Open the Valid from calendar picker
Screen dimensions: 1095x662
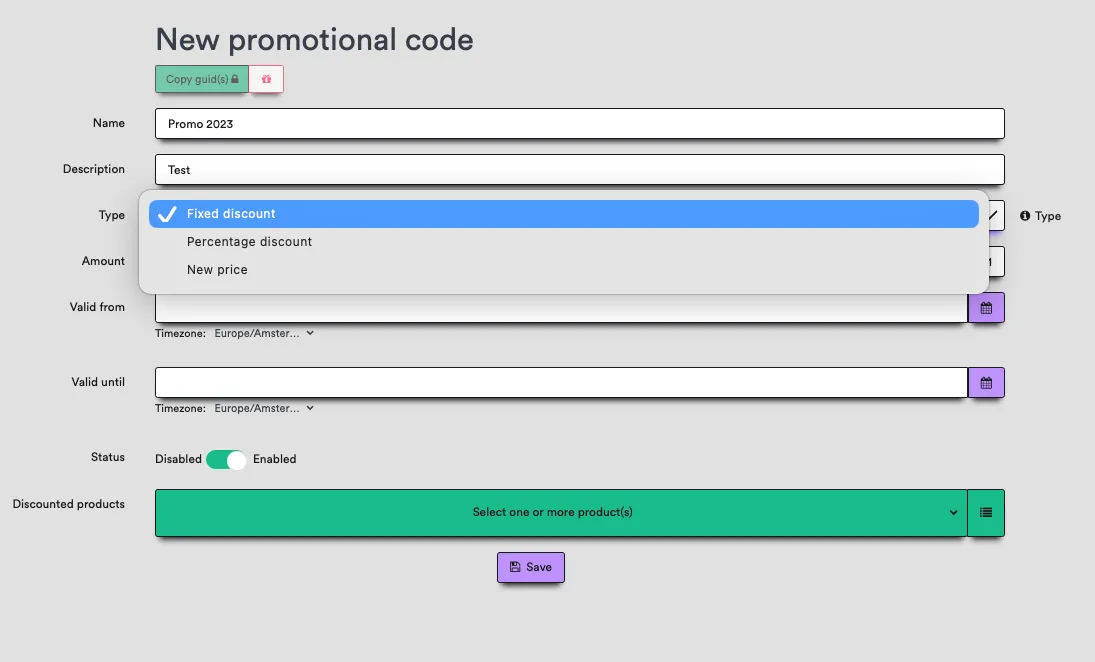point(986,308)
